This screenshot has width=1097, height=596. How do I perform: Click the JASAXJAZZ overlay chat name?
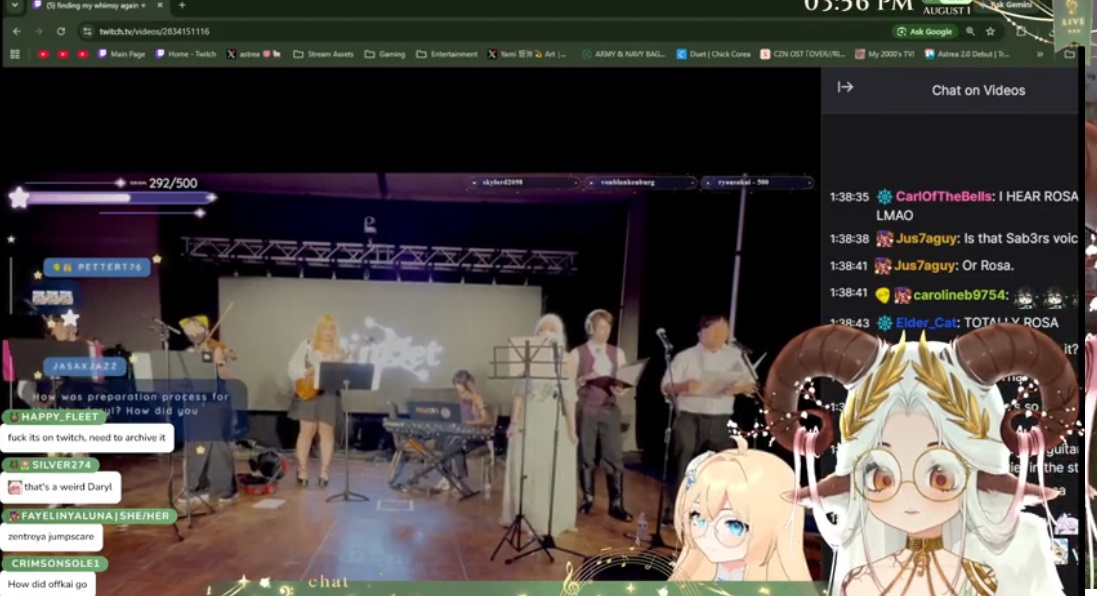pos(85,367)
